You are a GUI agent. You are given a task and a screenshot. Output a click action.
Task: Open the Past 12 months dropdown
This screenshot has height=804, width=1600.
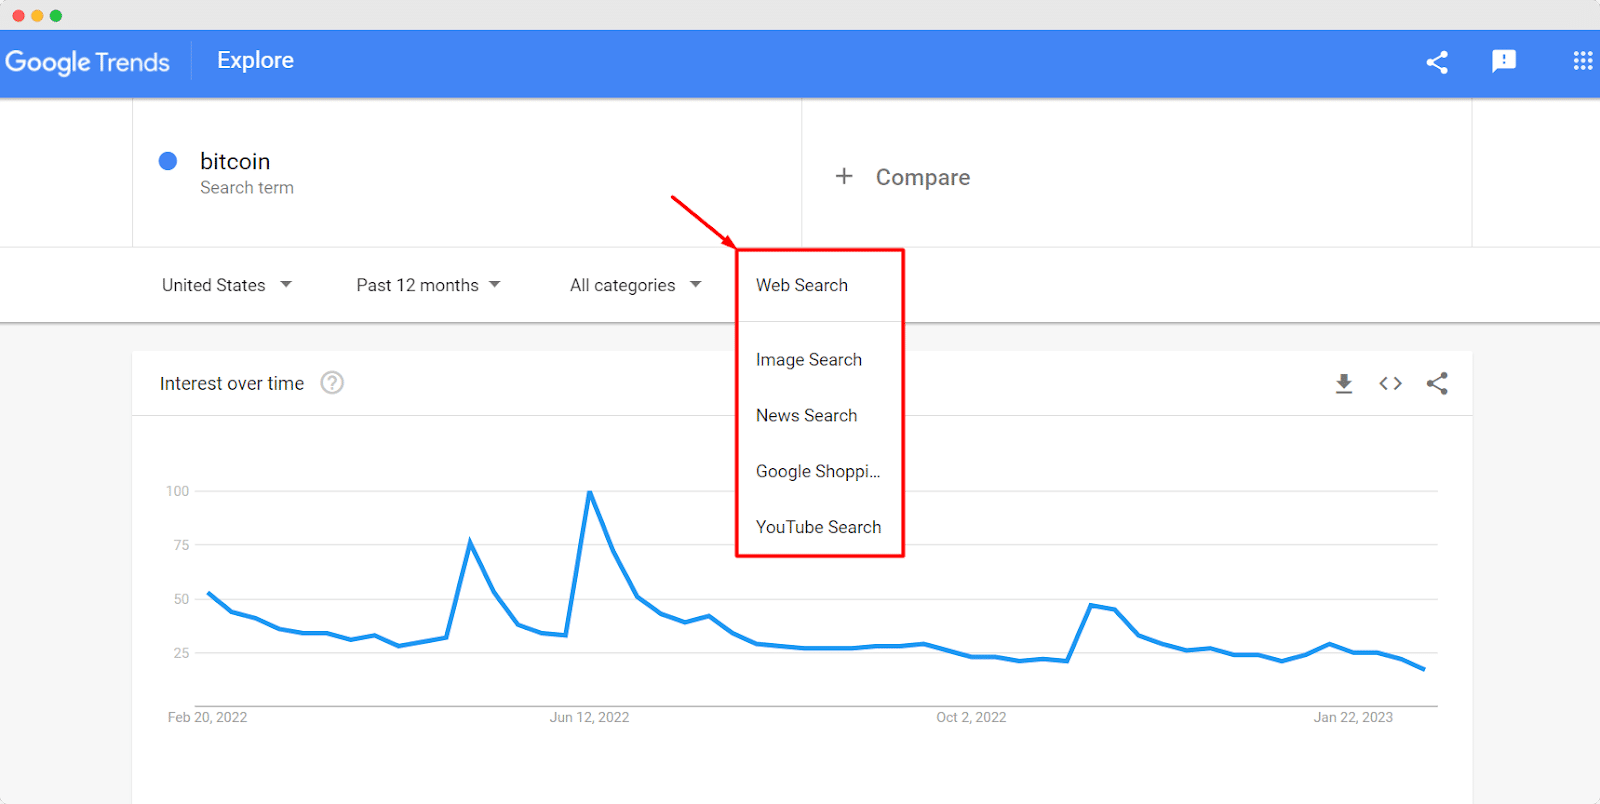point(428,285)
